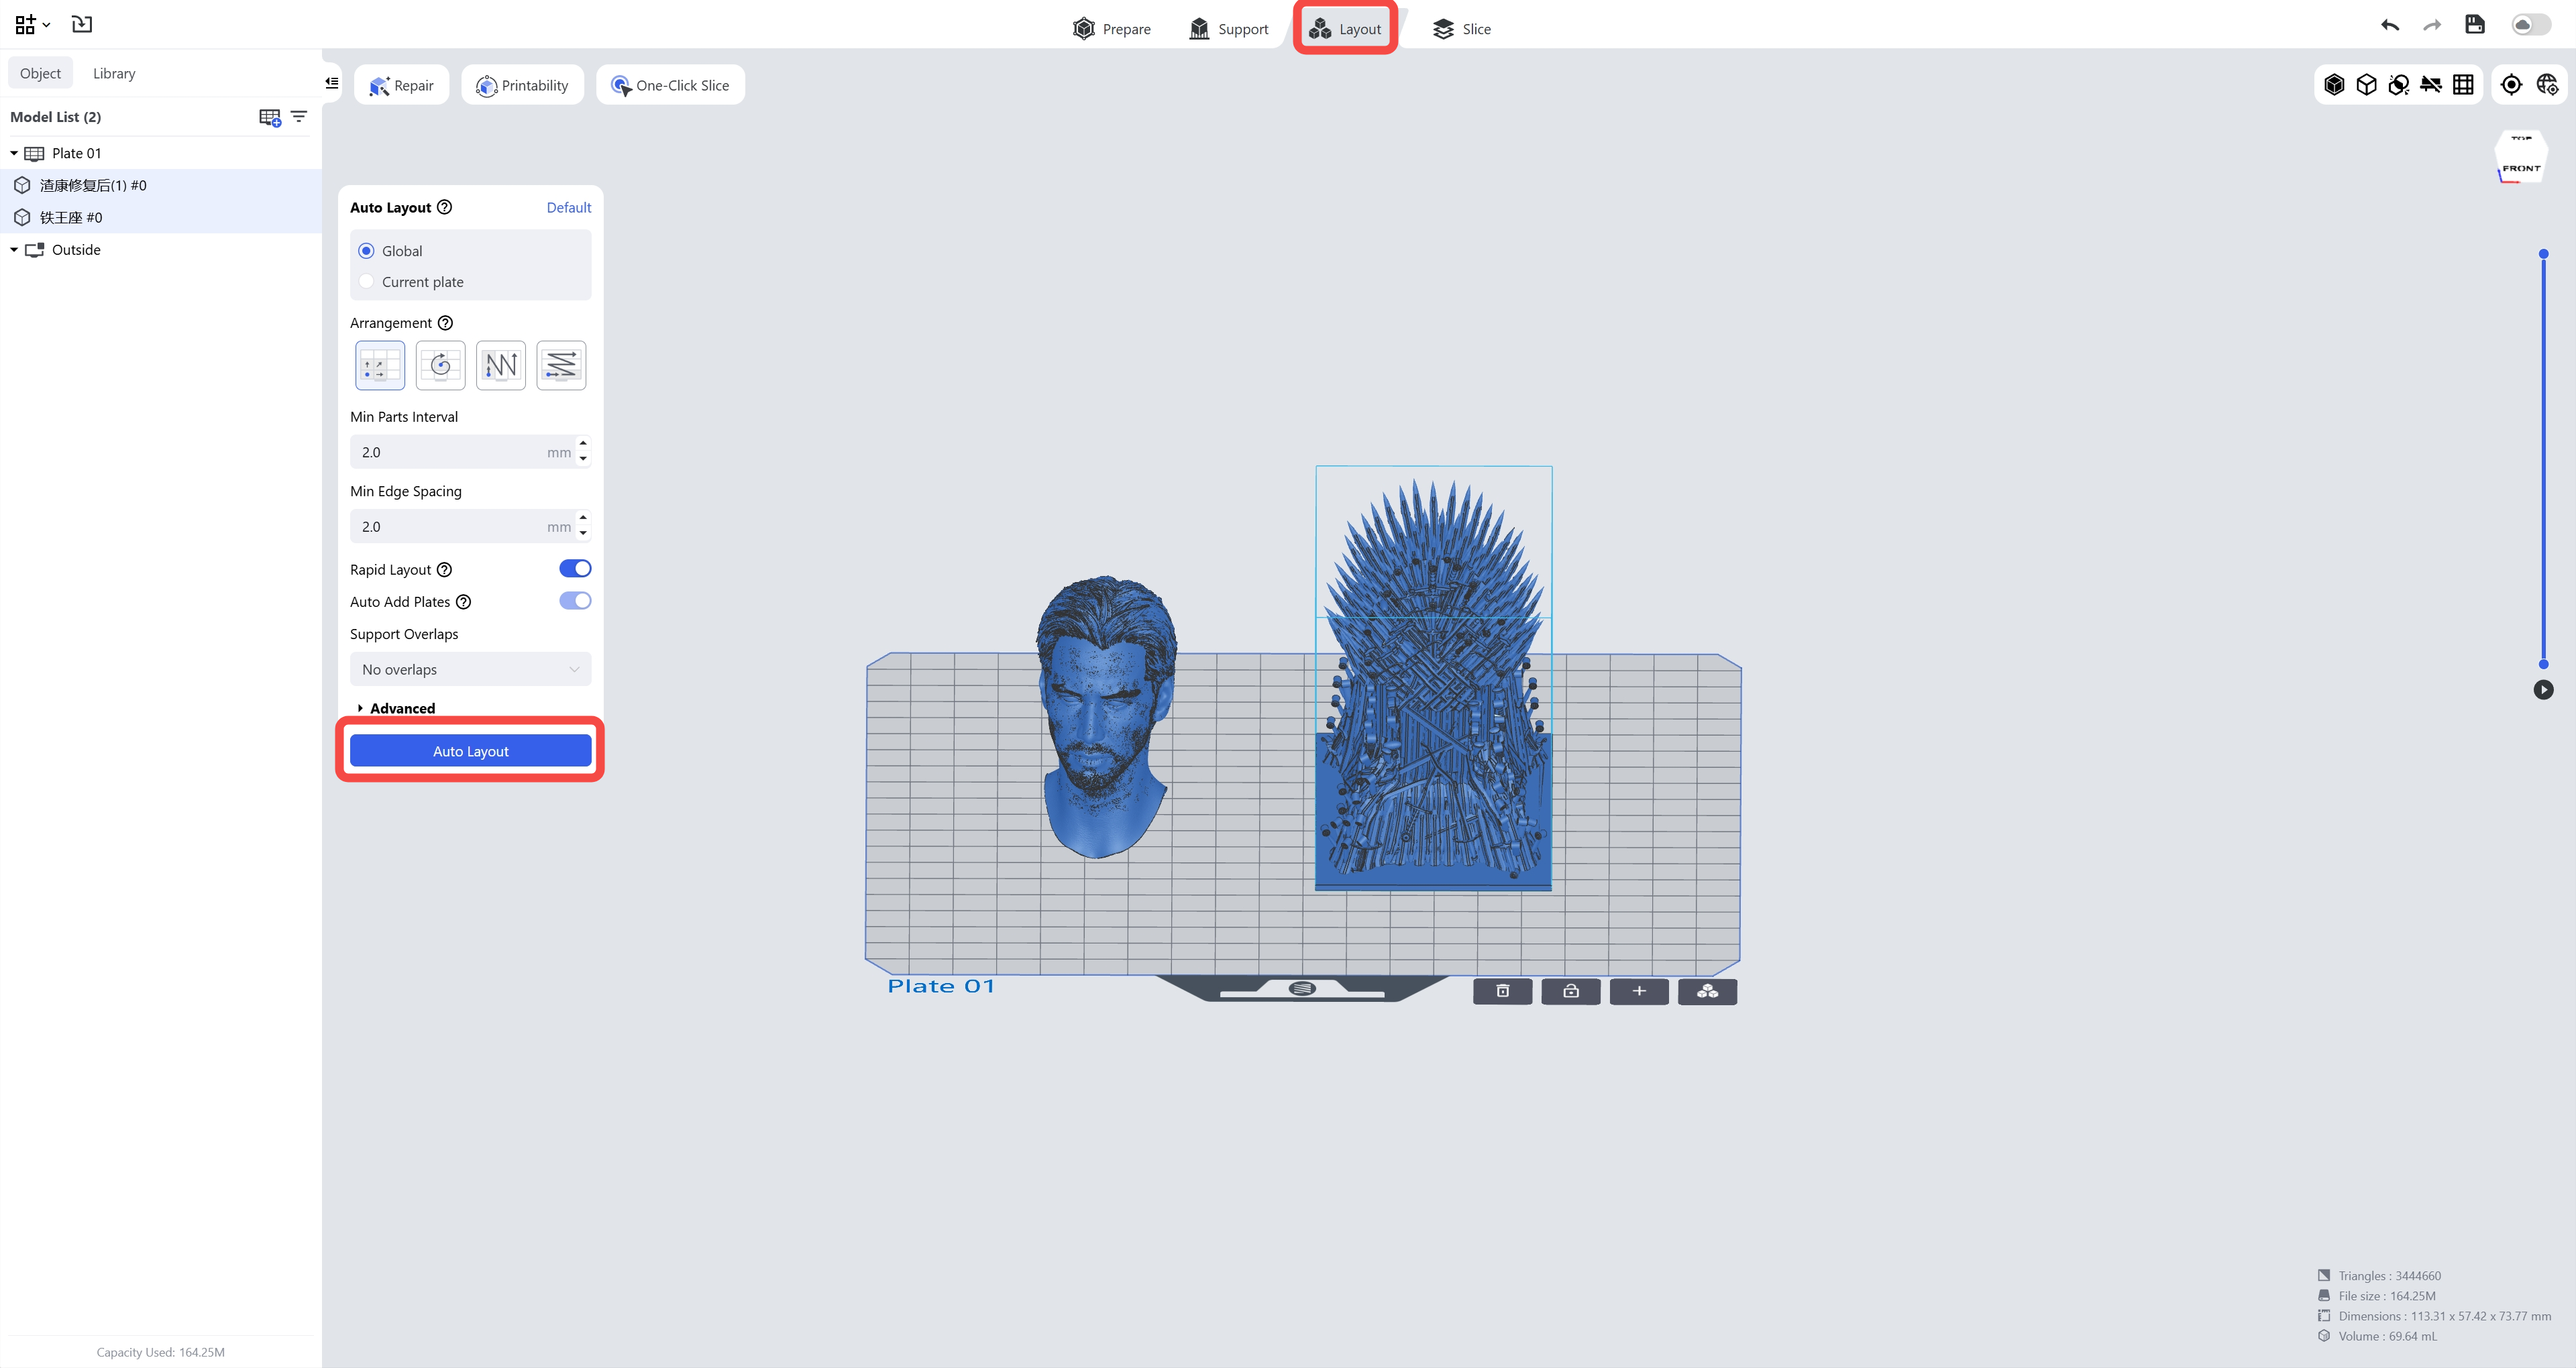Undo the last action
This screenshot has height=1368, width=2576.
pos(2390,25)
